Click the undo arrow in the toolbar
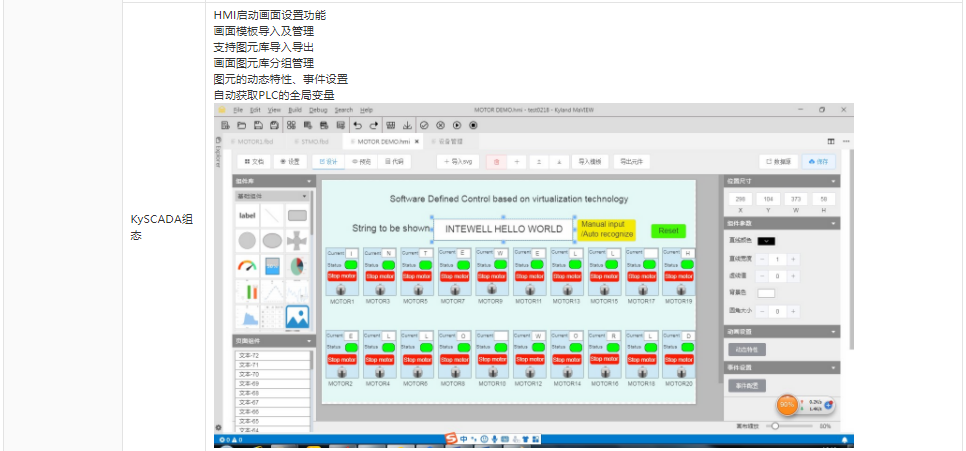 tap(357, 126)
